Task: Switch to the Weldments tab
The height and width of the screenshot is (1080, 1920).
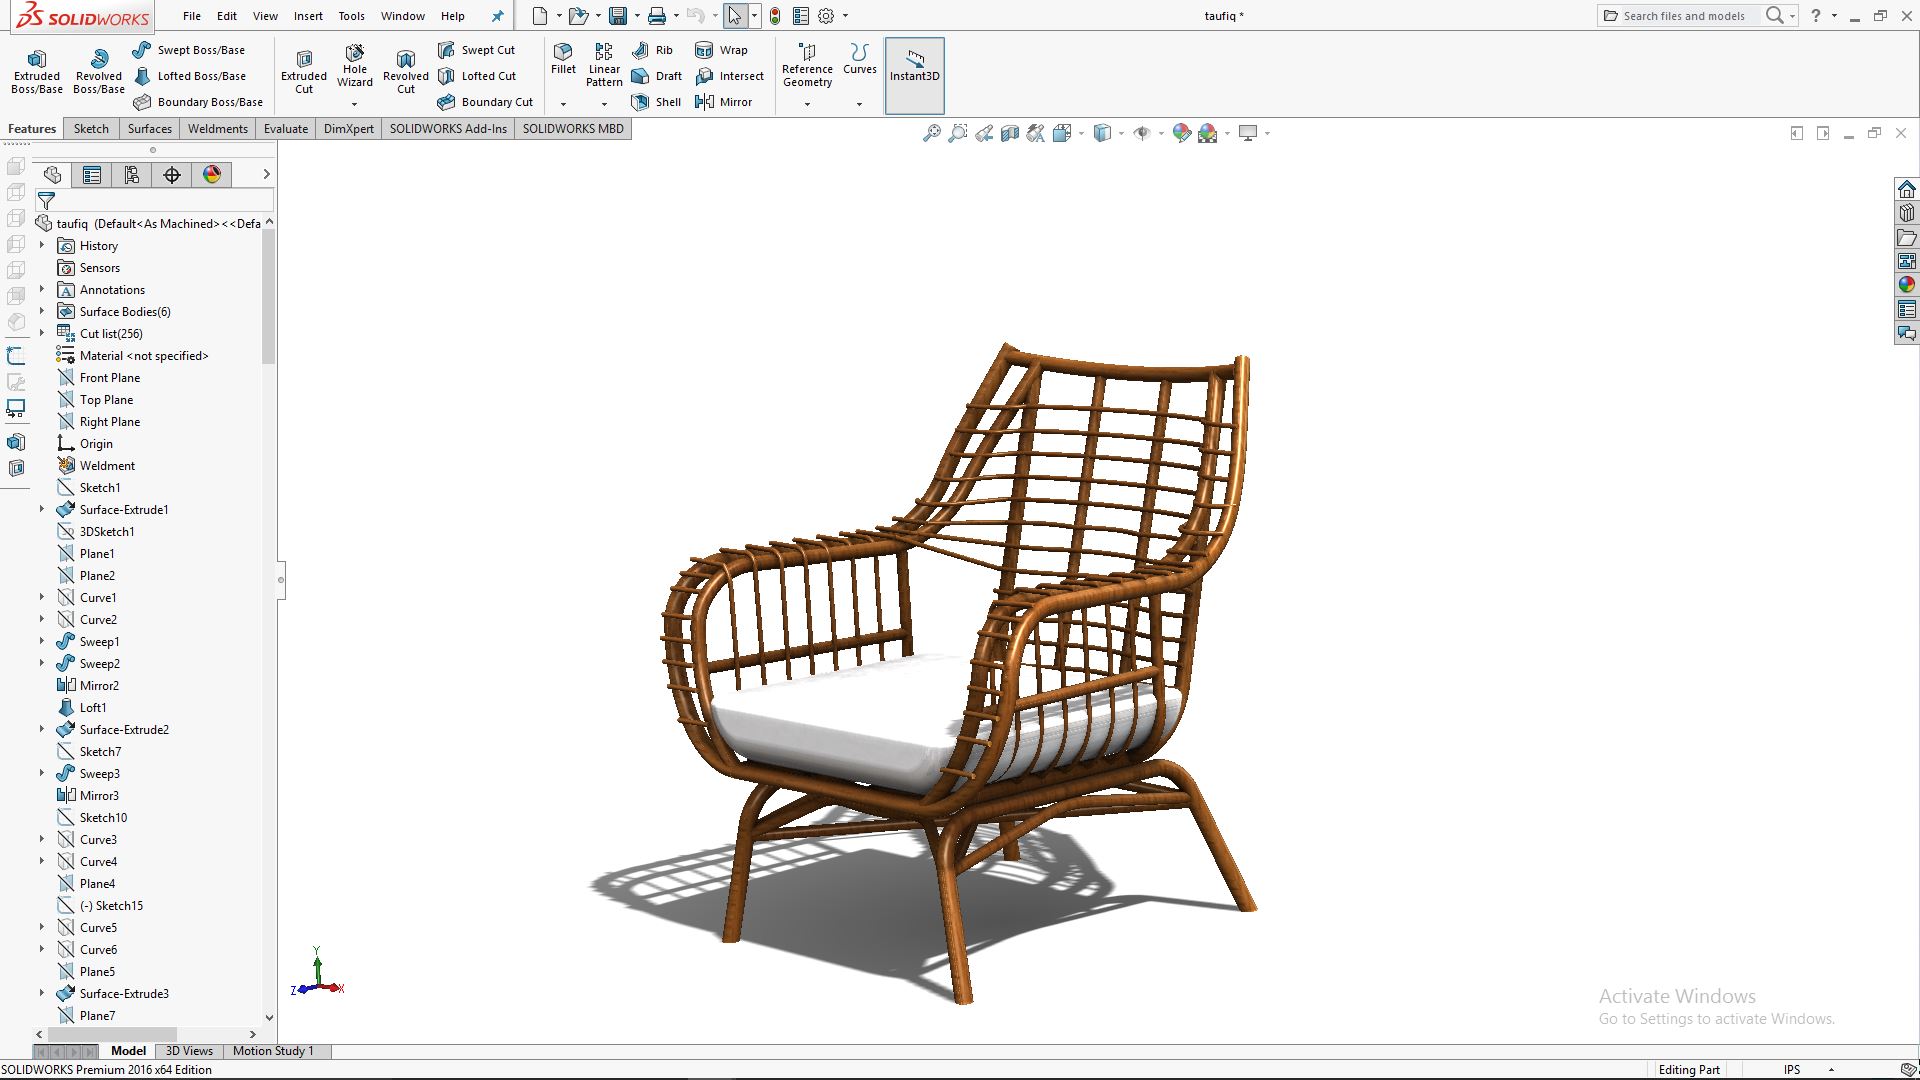Action: pyautogui.click(x=217, y=128)
